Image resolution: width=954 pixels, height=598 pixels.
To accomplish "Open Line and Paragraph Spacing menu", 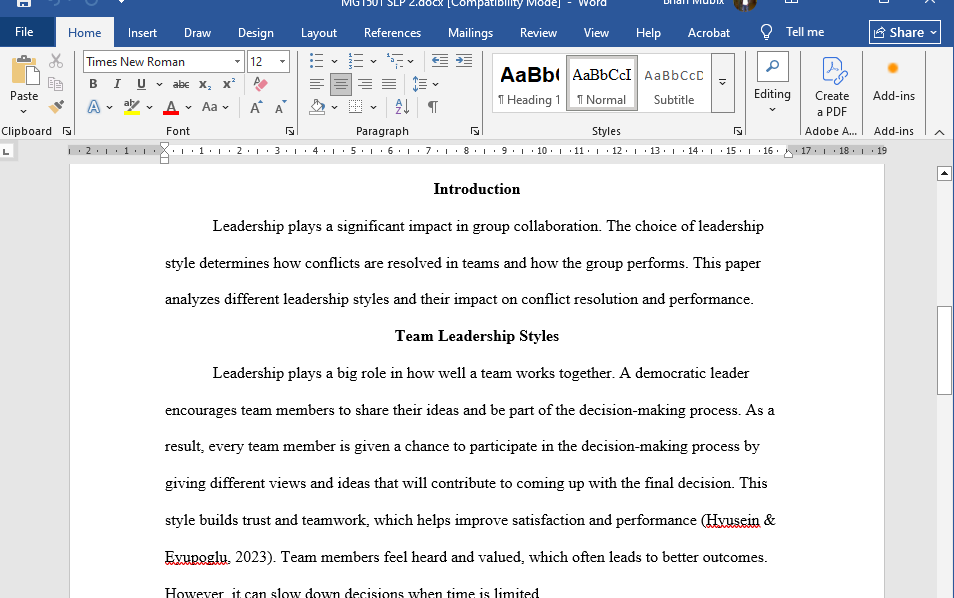I will click(x=425, y=84).
